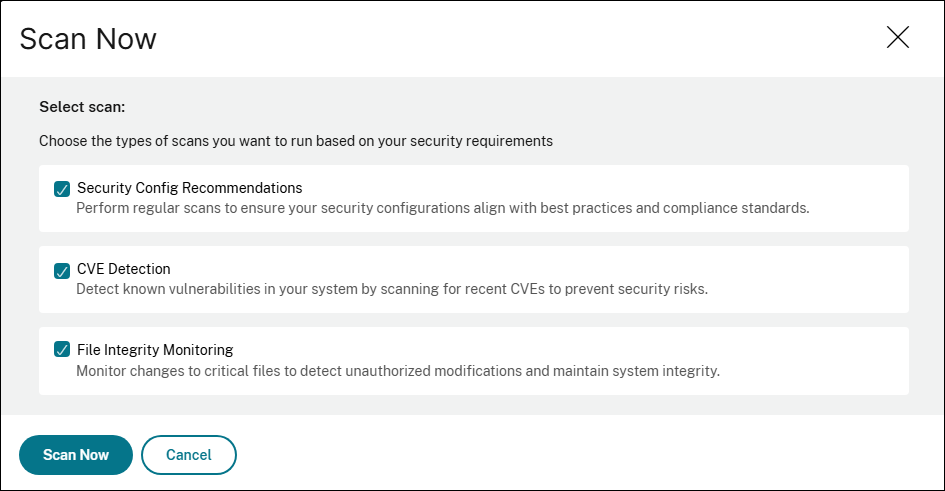The image size is (945, 491).
Task: Click the security configurations best practices description
Action: click(x=442, y=208)
